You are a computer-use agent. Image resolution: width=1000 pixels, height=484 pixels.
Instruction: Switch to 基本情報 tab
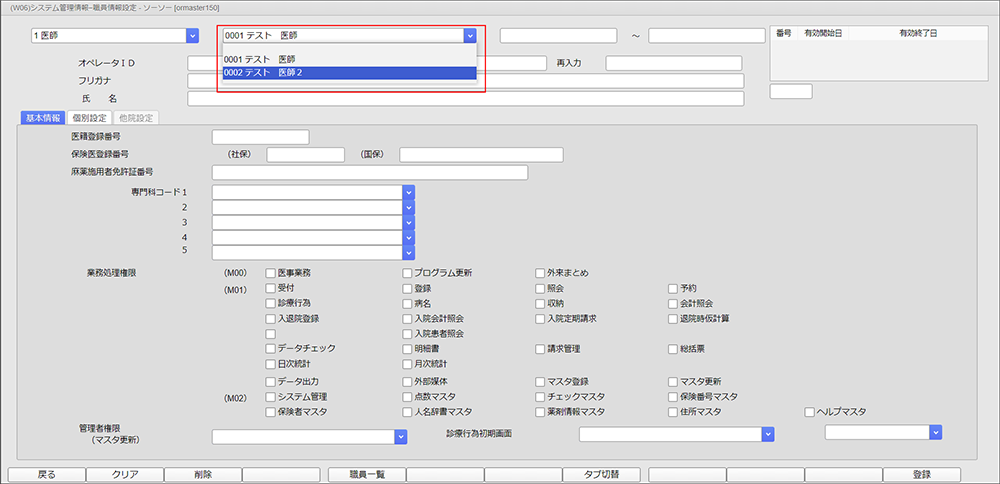(x=43, y=118)
